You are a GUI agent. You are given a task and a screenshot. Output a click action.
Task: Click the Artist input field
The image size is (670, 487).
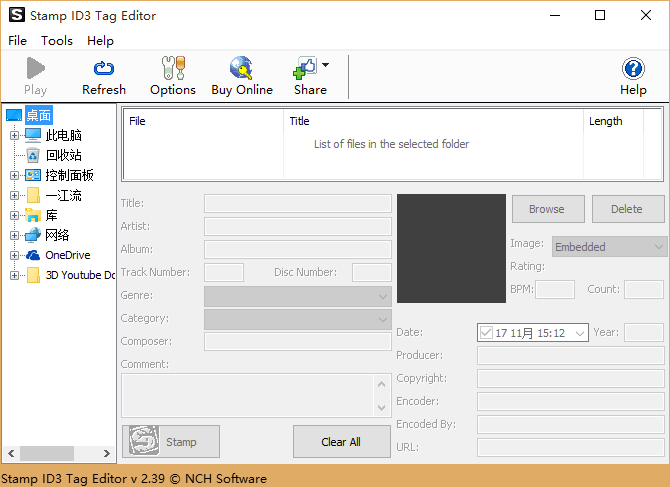[x=298, y=226]
